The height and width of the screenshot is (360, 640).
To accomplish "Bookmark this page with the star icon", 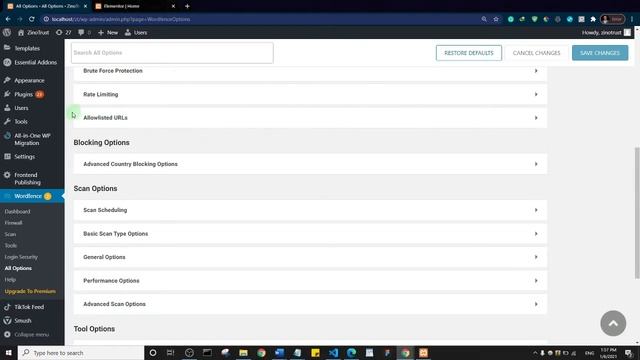I will pyautogui.click(x=496, y=19).
